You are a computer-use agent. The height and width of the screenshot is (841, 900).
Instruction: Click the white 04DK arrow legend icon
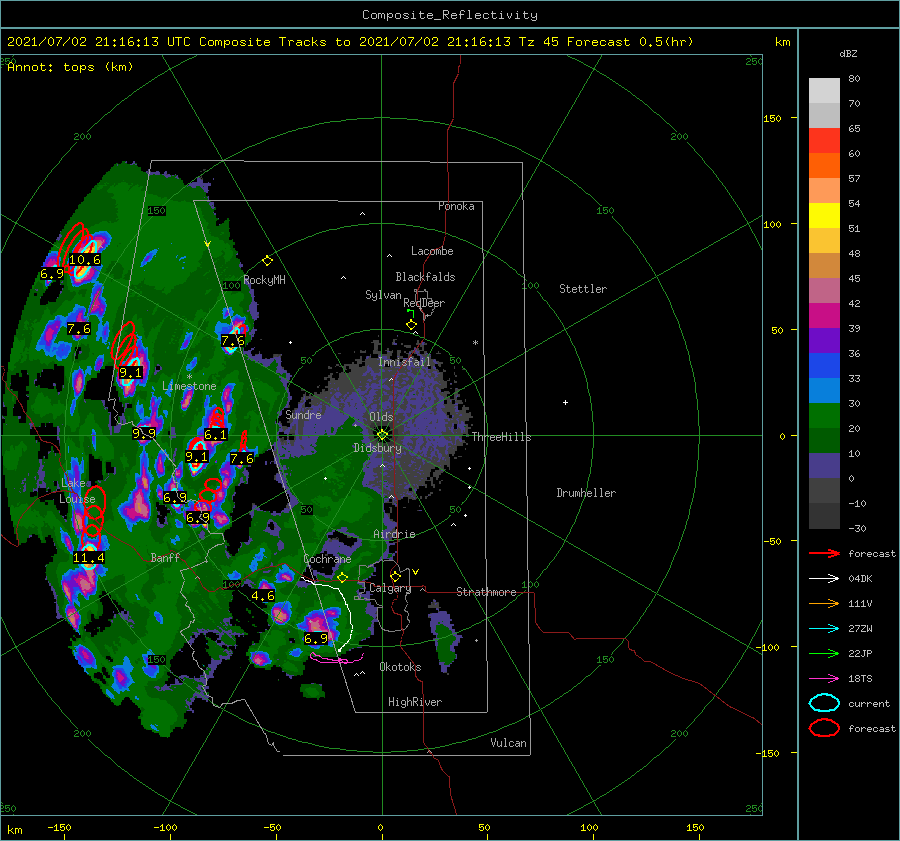(824, 579)
